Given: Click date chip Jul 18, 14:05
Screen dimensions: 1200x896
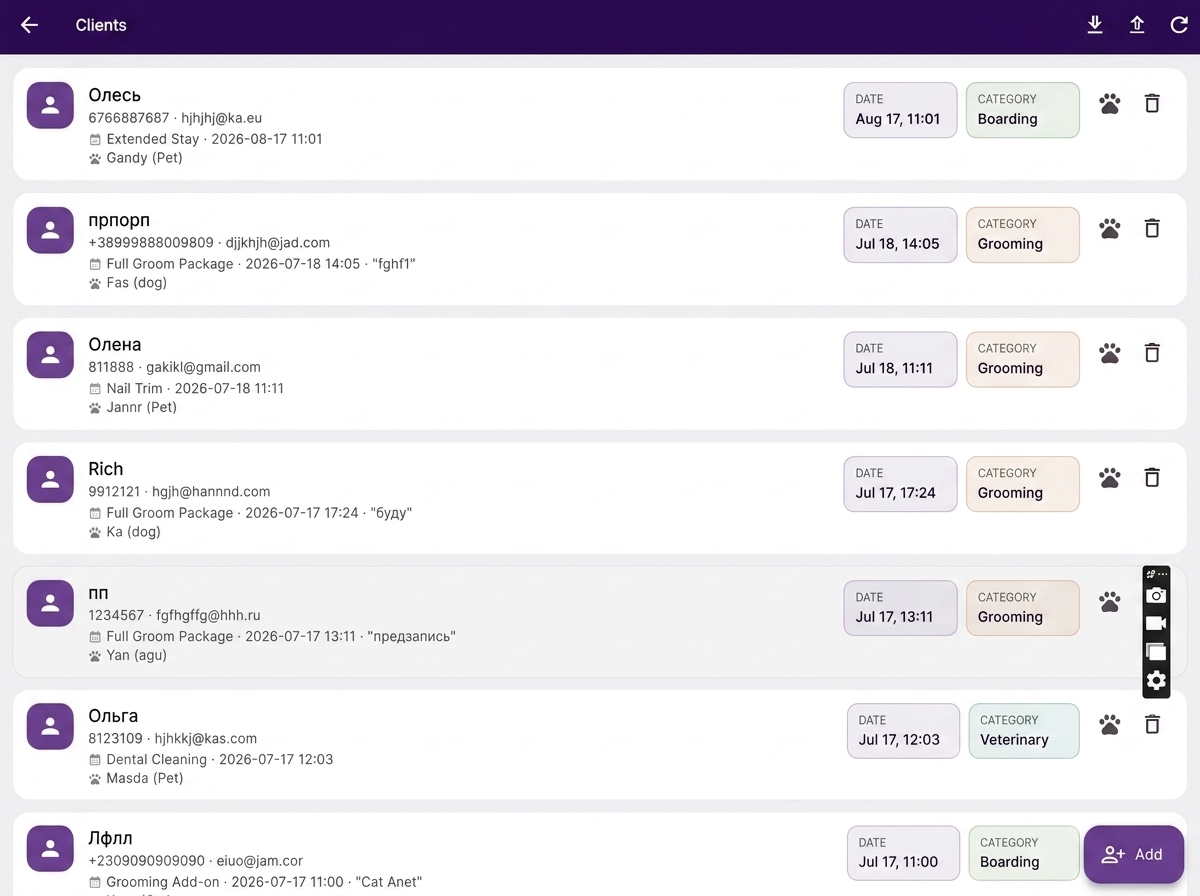Looking at the screenshot, I should pyautogui.click(x=900, y=235).
